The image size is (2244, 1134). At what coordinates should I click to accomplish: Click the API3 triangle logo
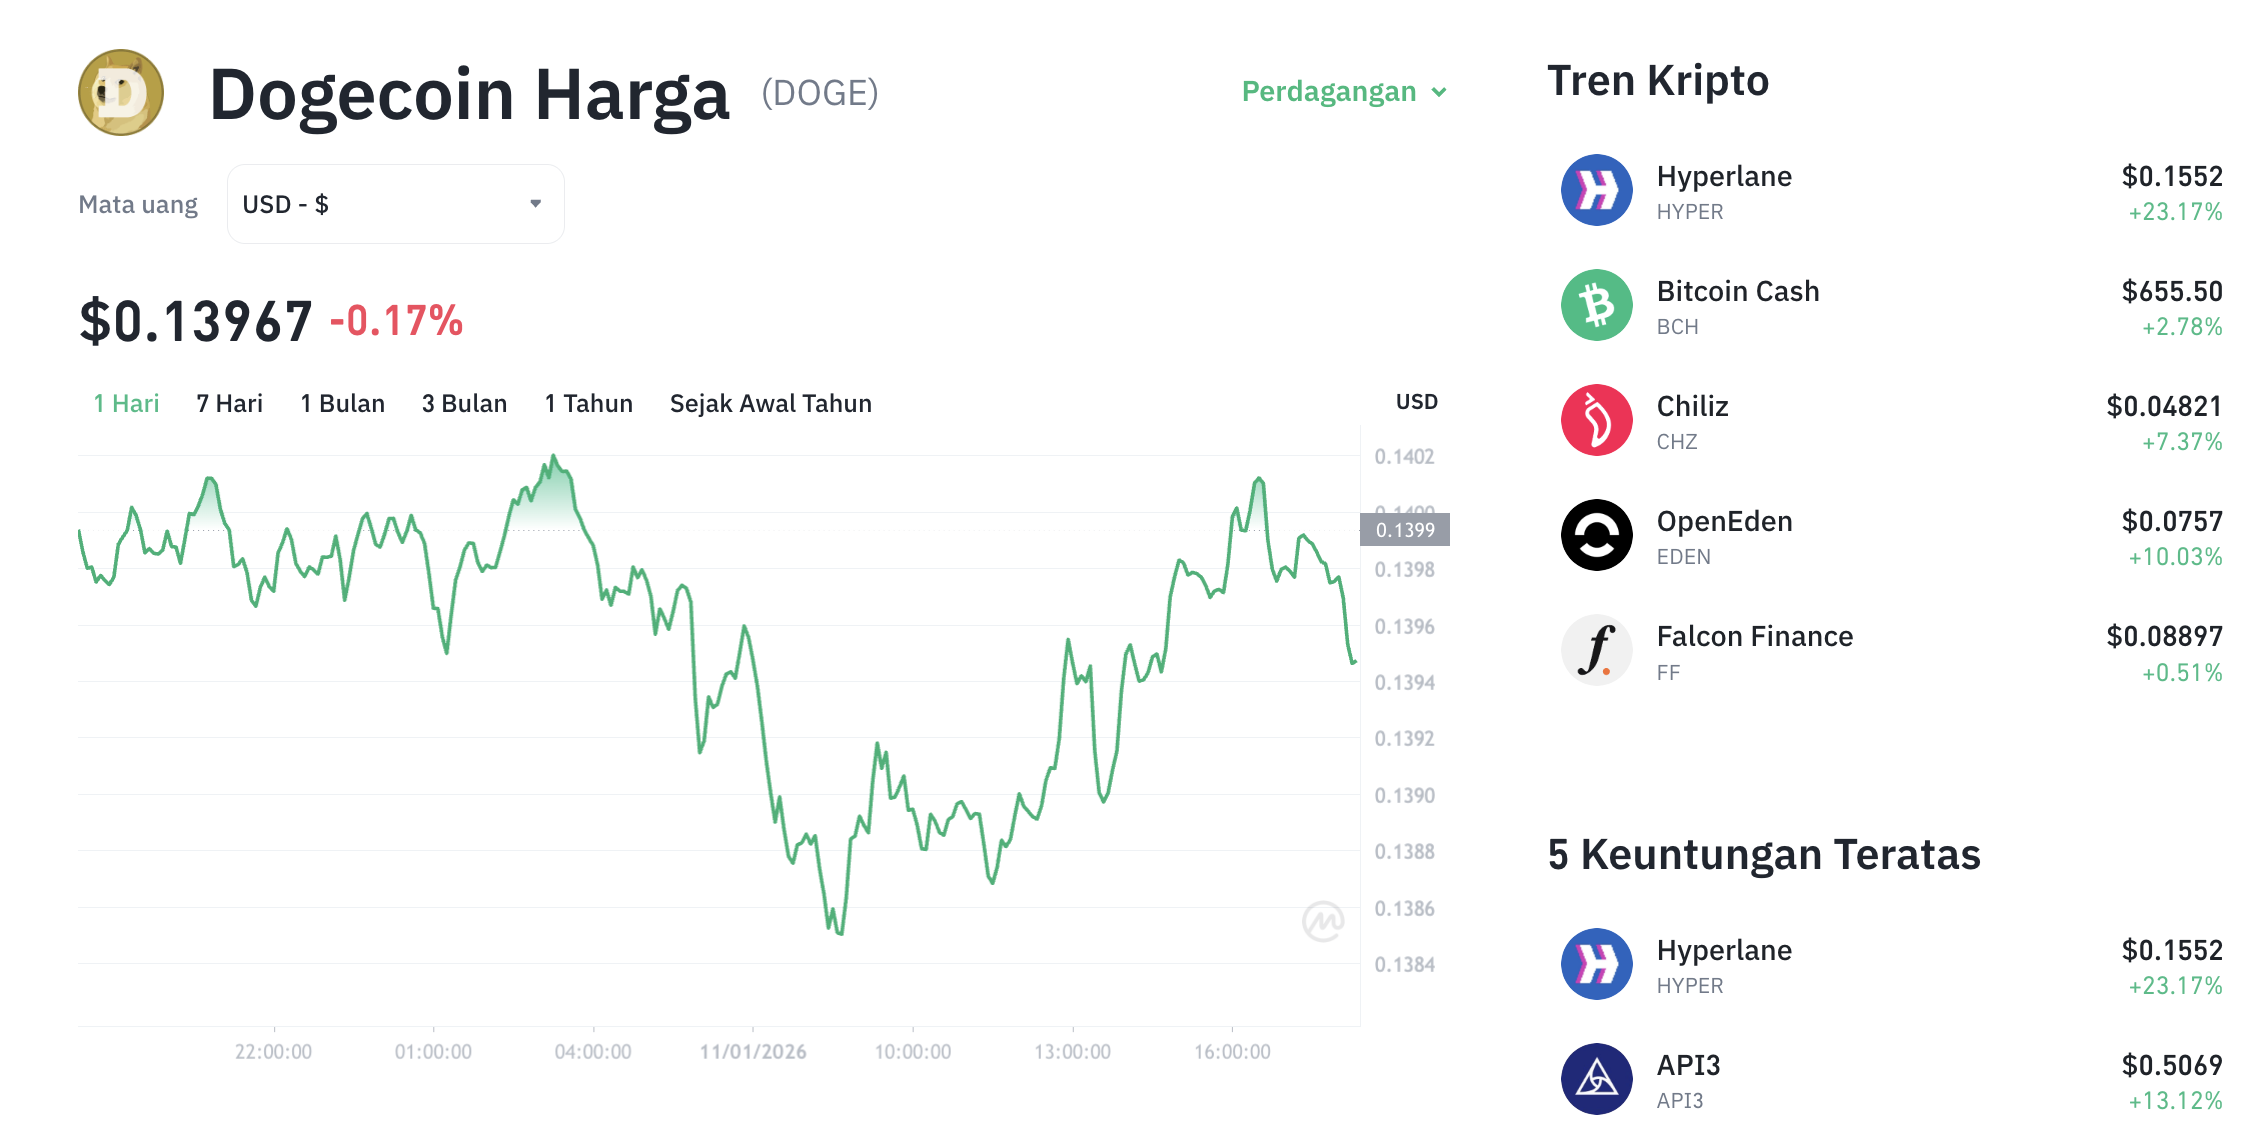(x=1596, y=1079)
